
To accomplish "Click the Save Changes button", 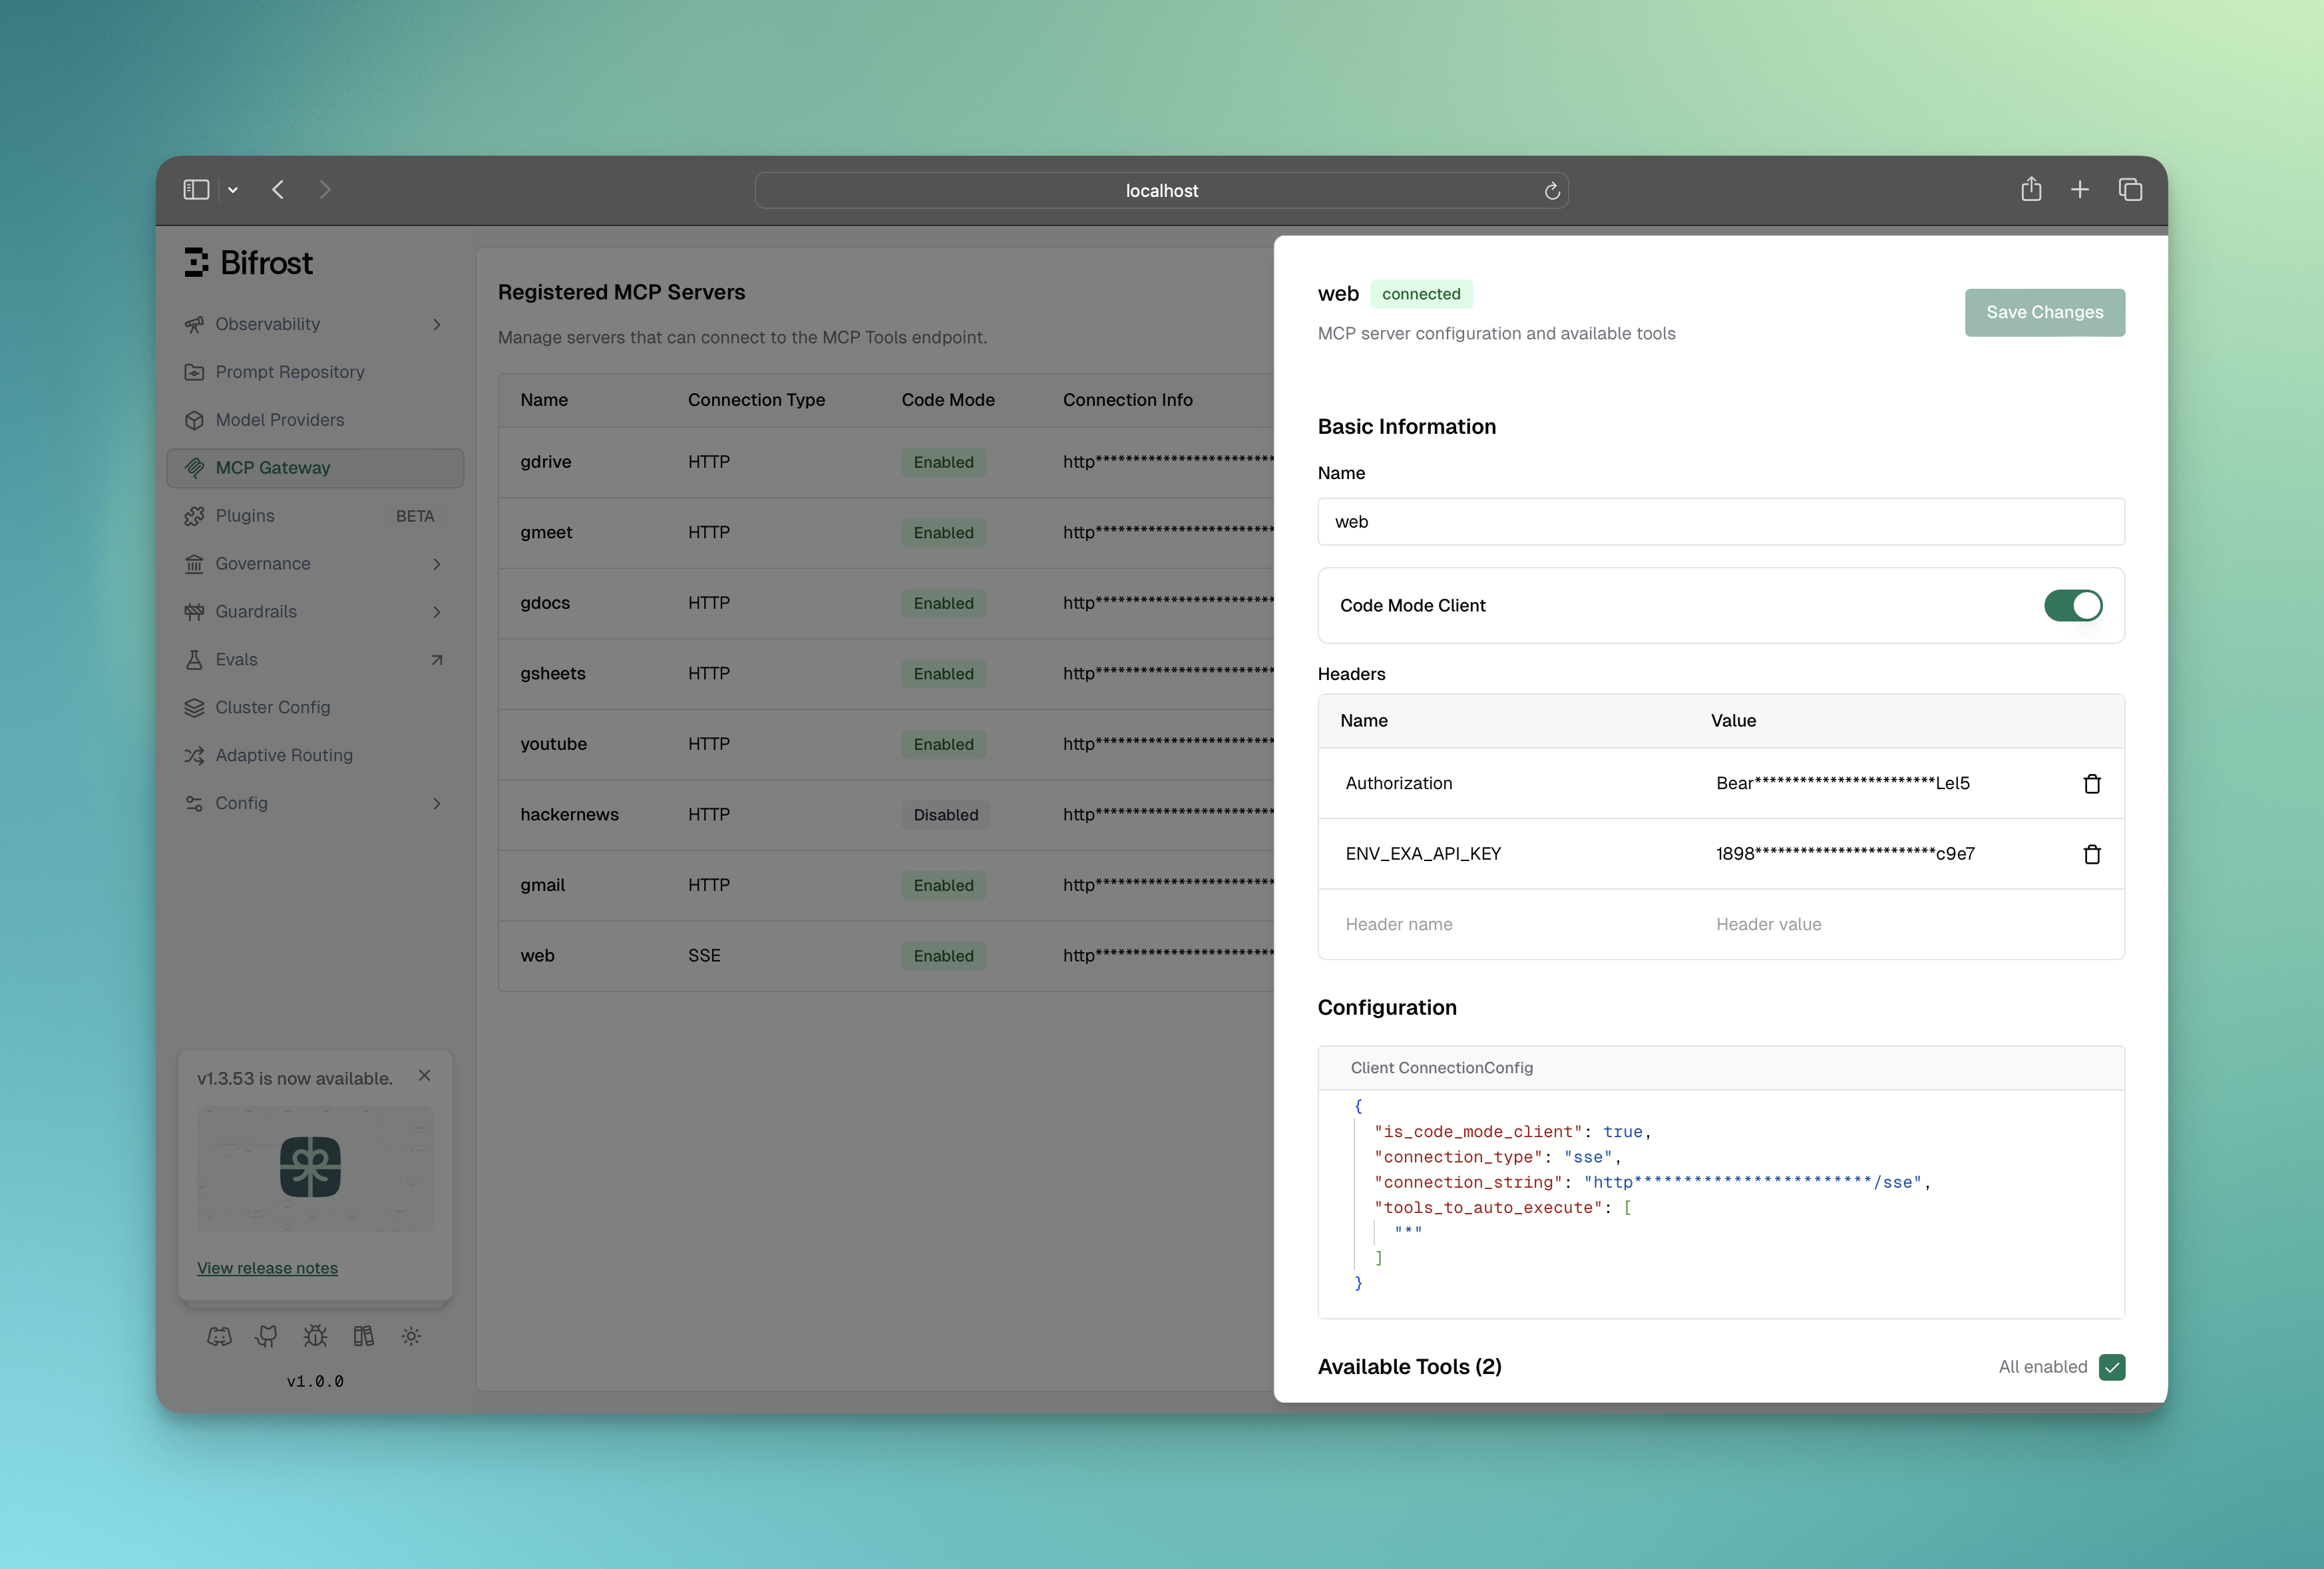I will pyautogui.click(x=2044, y=312).
